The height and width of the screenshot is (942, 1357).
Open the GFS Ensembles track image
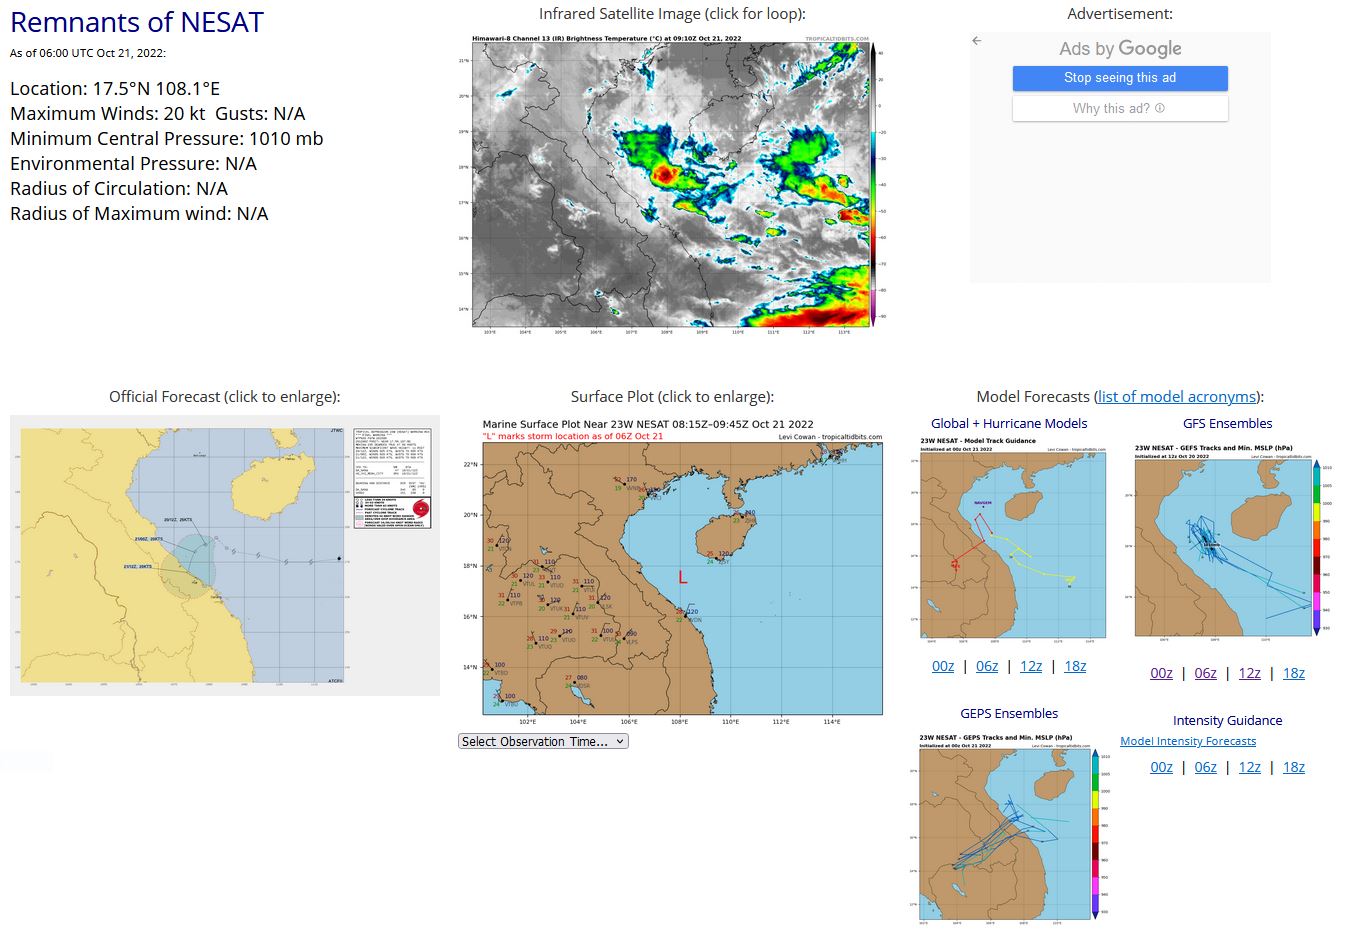tap(1227, 540)
